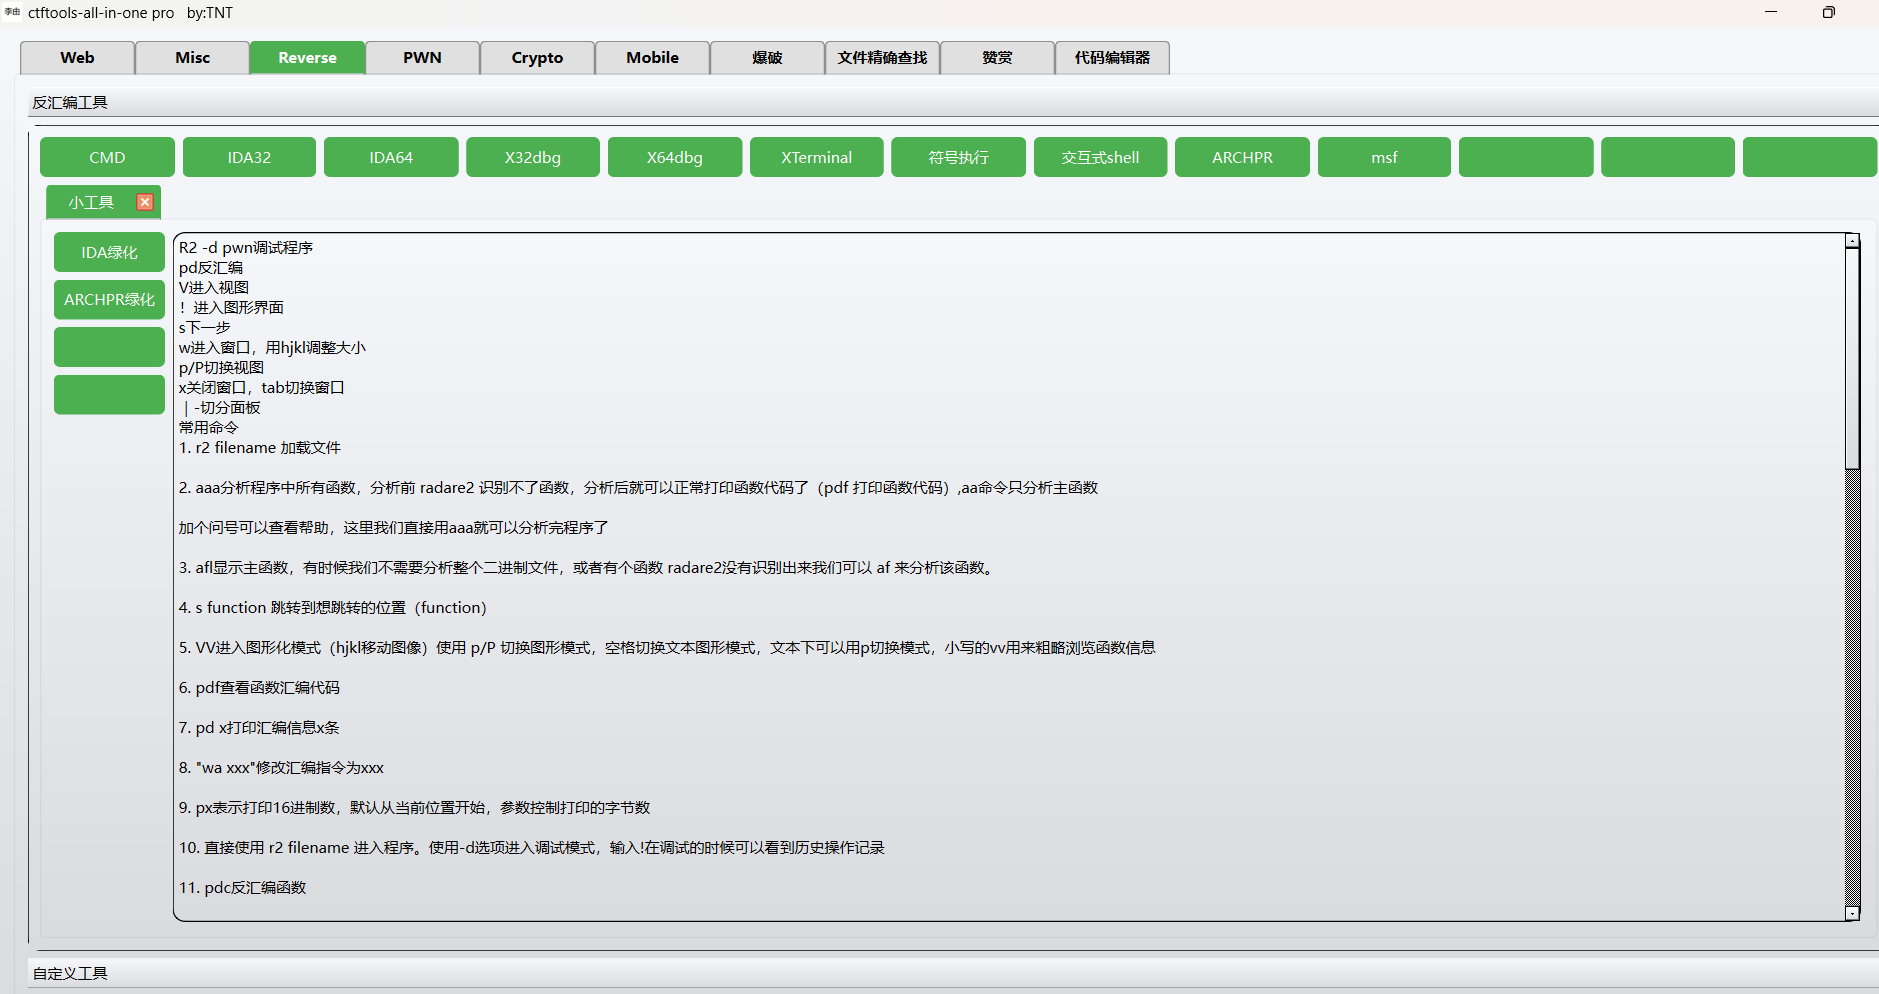Switch to the PWN tab
1879x994 pixels.
tap(422, 57)
